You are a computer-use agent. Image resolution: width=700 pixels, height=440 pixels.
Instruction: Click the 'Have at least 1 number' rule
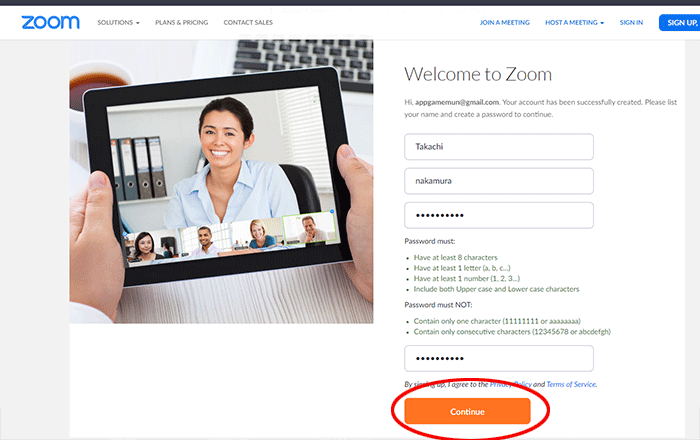467,278
